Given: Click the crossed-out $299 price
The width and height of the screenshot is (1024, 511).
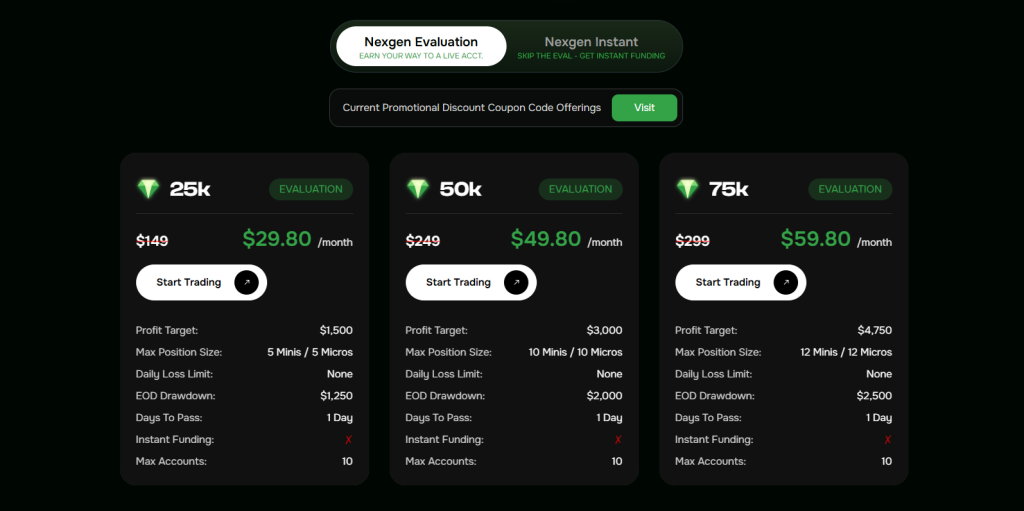Looking at the screenshot, I should coord(692,241).
